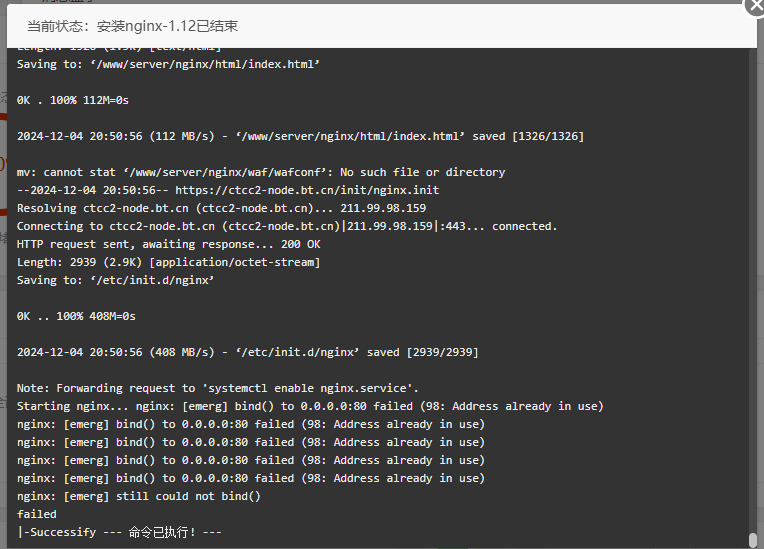This screenshot has width=764, height=549.
Task: Click the '0K .. 100% 408M=0s' line
Action: coord(76,316)
